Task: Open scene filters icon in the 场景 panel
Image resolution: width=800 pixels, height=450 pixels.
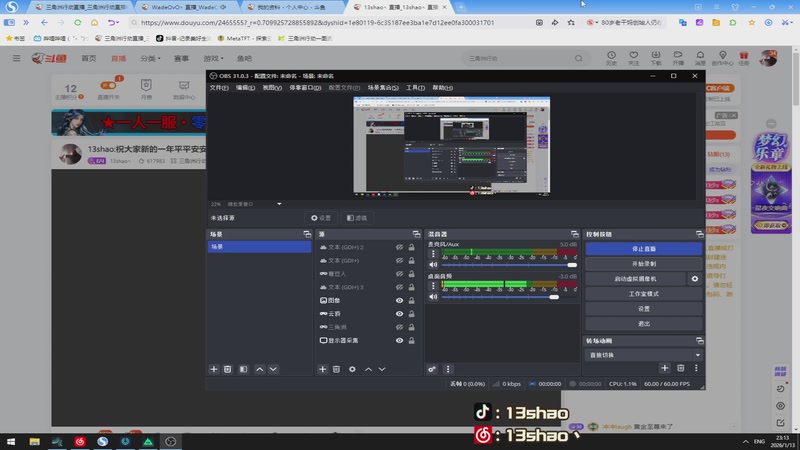Action: click(x=243, y=369)
